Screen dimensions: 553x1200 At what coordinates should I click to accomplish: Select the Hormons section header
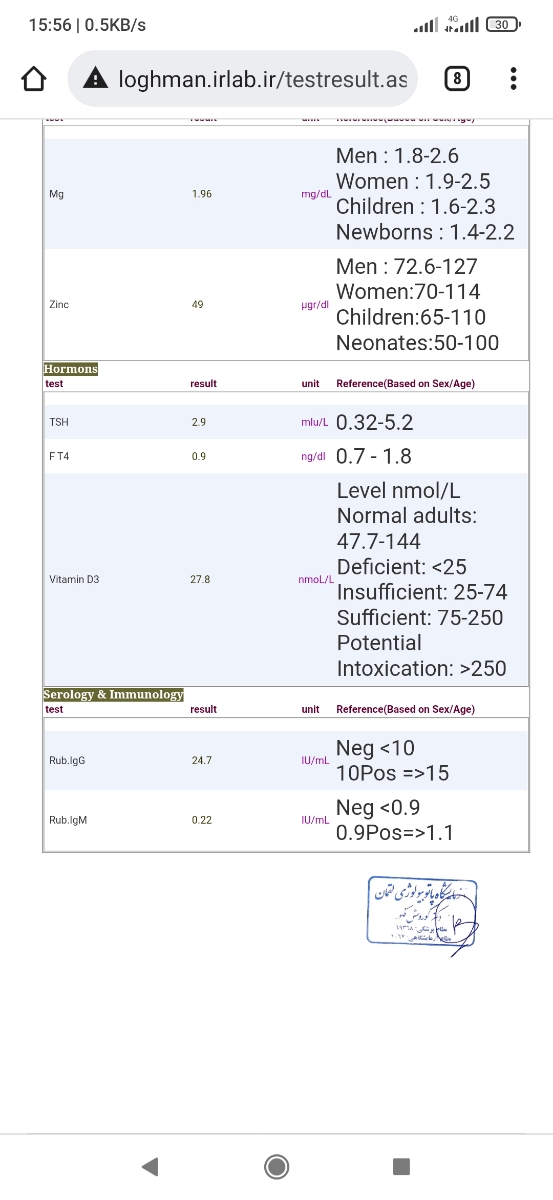coord(71,368)
